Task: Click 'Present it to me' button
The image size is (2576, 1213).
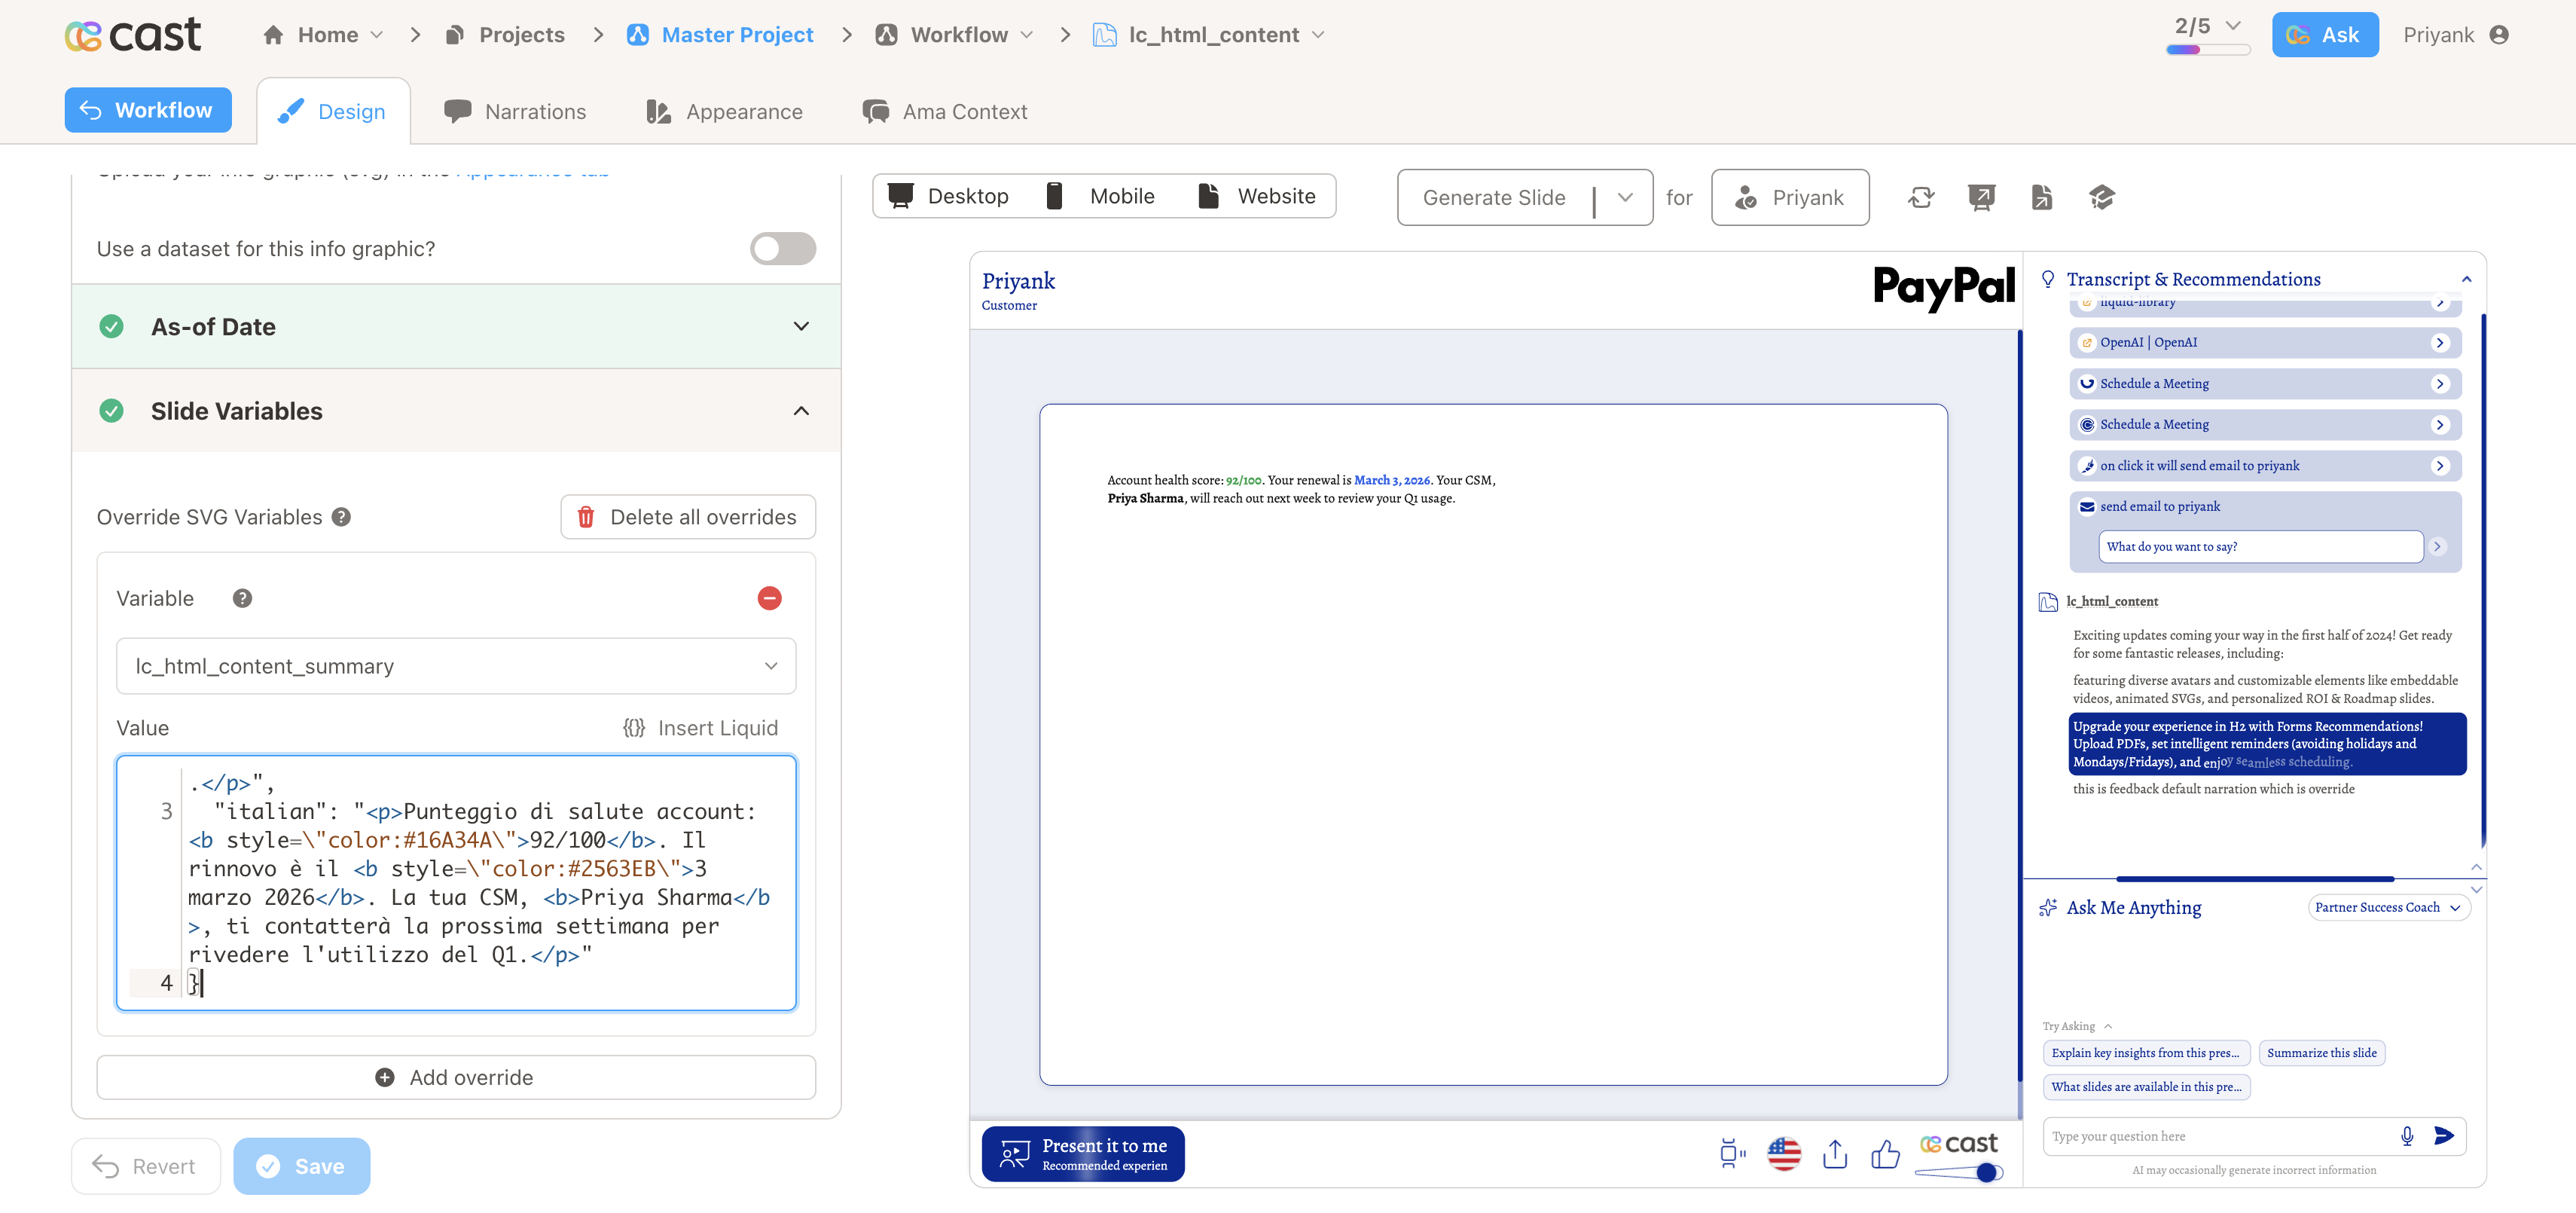Action: click(1083, 1154)
